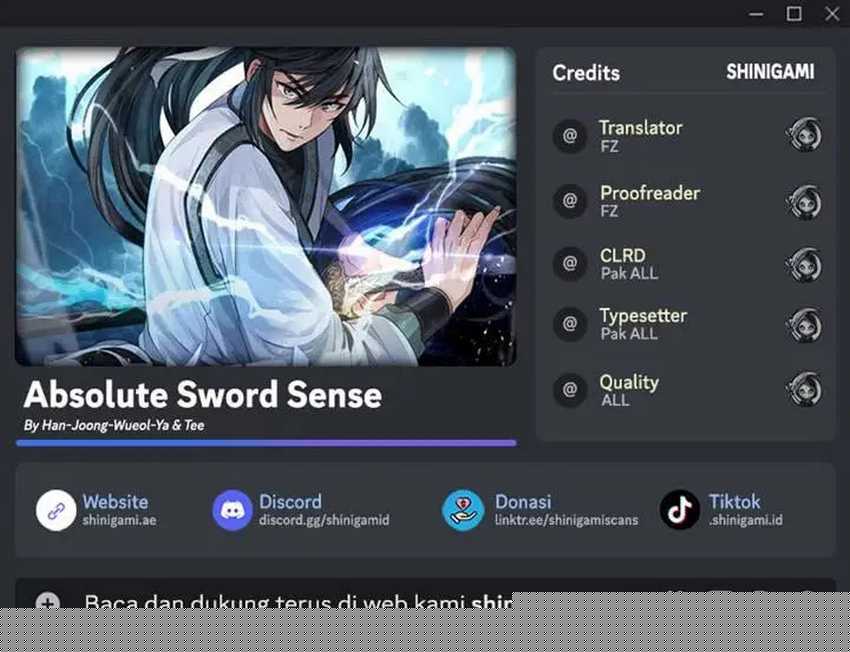Click the Donasi heart-in-hand icon
This screenshot has width=850, height=652.
[463, 510]
